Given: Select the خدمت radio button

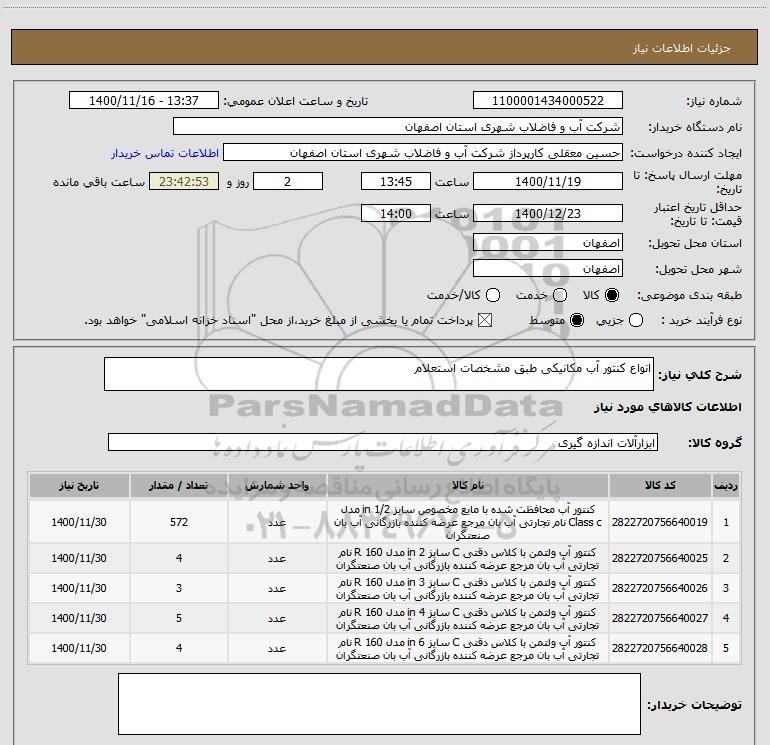Looking at the screenshot, I should (x=560, y=295).
